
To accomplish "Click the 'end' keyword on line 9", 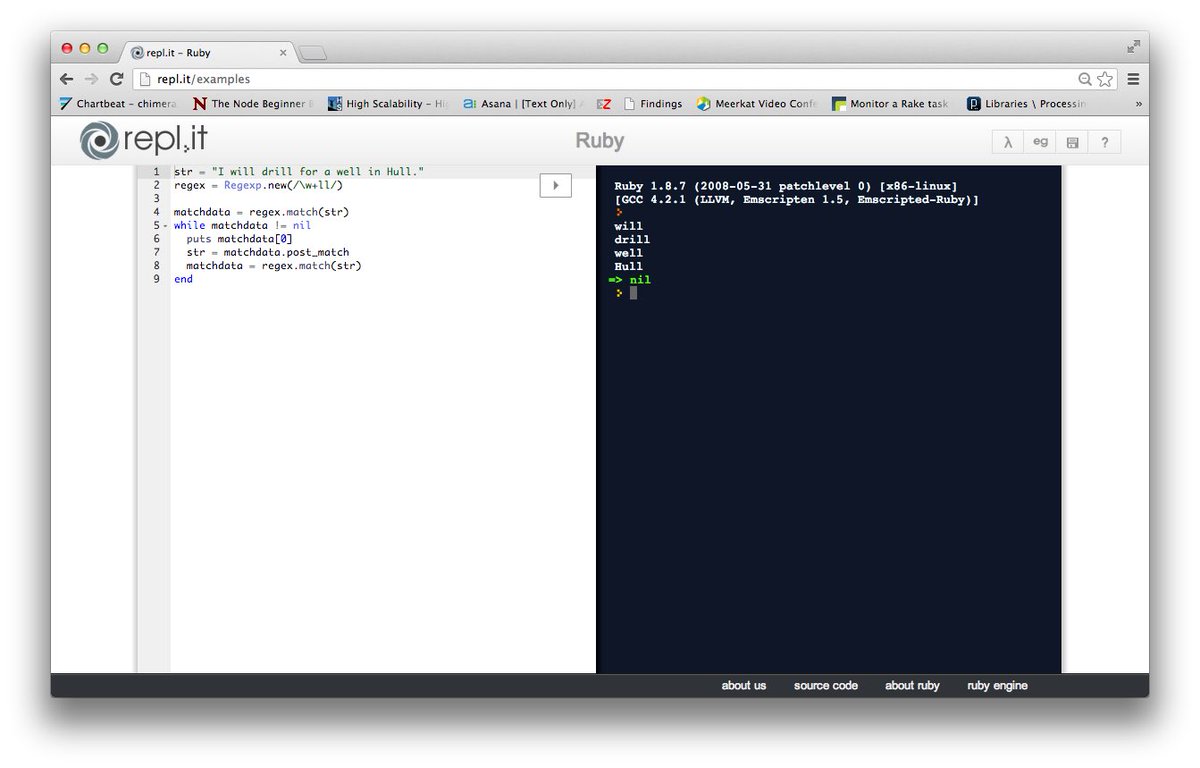I will (x=183, y=279).
